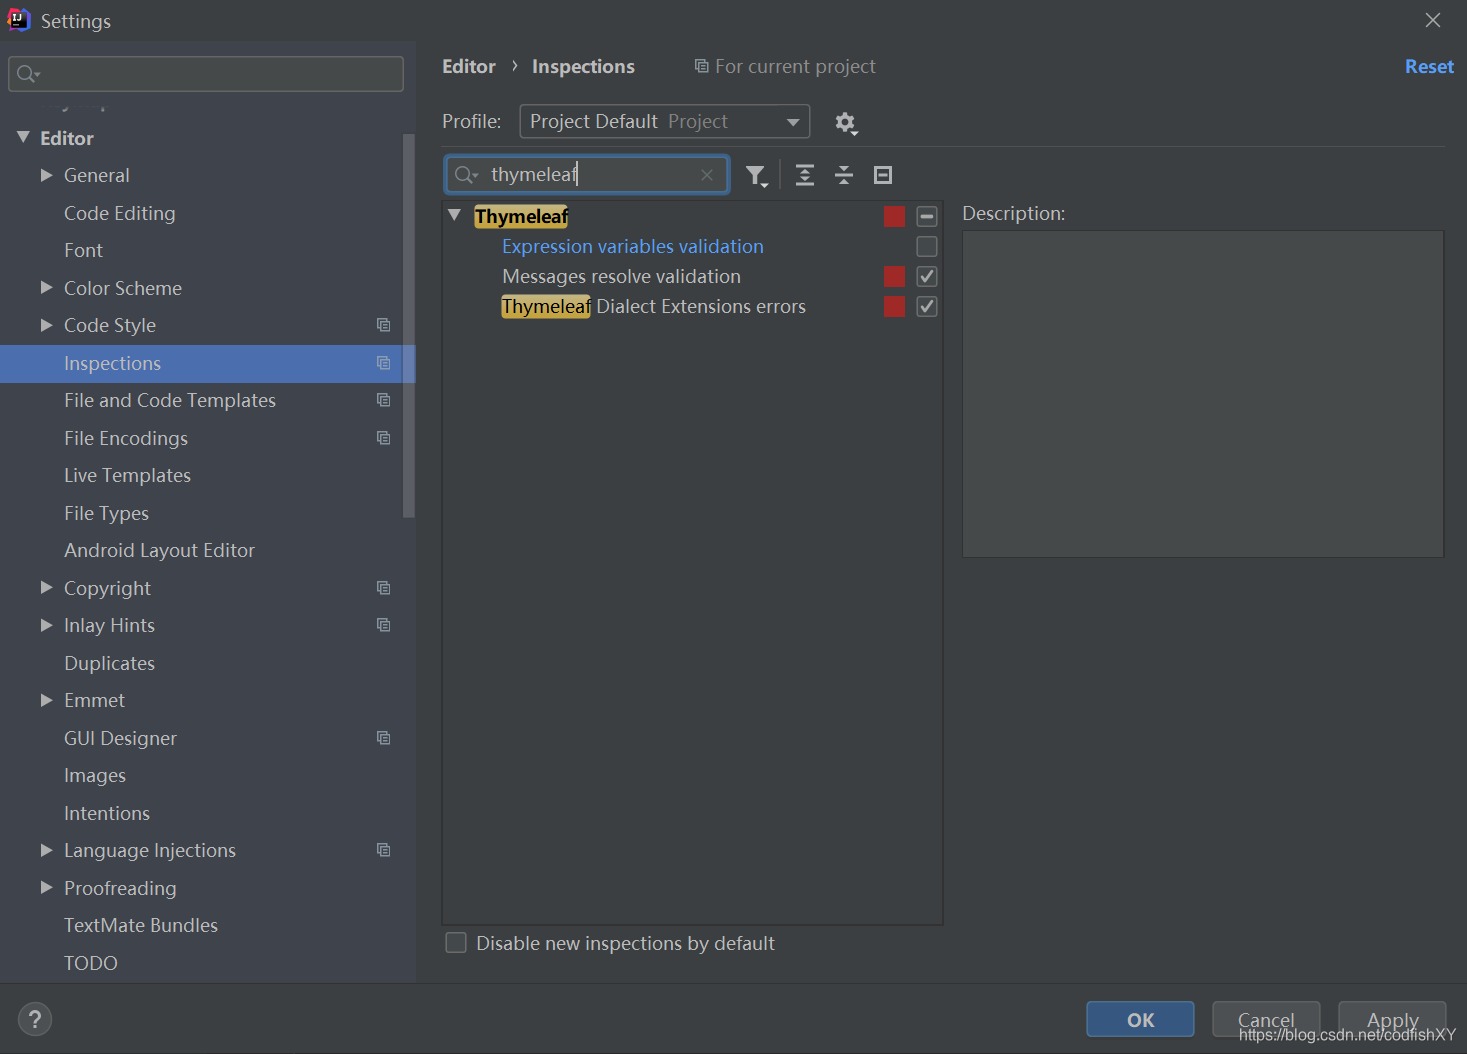
Task: Open Images settings page
Action: [x=95, y=776]
